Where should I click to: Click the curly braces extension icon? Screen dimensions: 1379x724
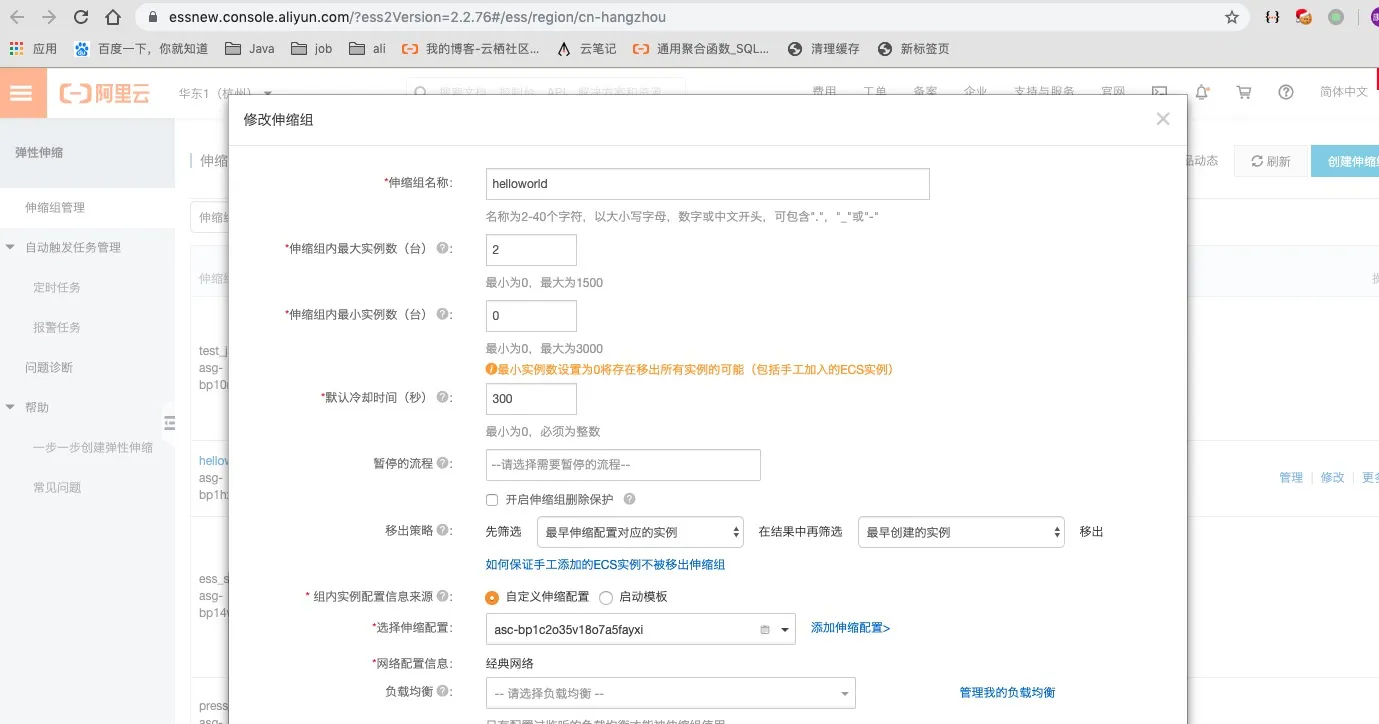click(x=1272, y=17)
